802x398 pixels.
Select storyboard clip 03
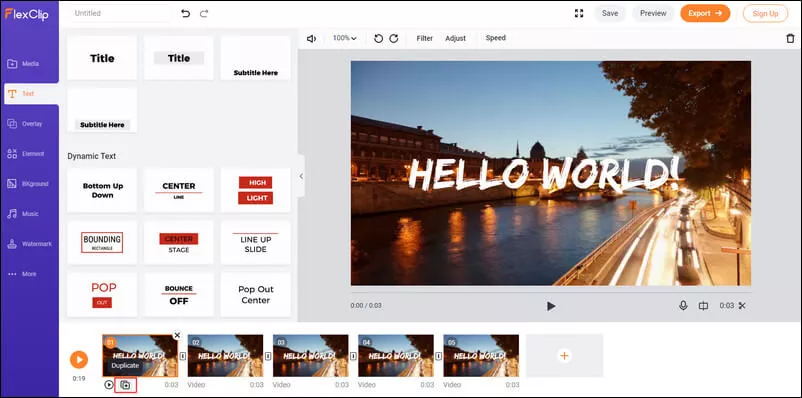click(311, 356)
